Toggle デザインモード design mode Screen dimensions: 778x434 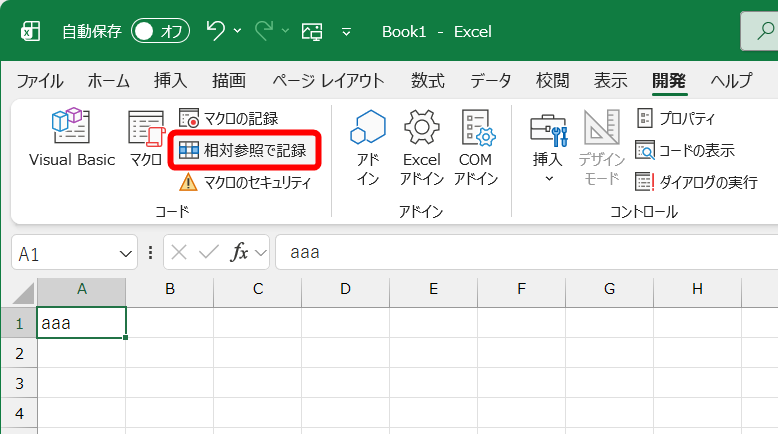pyautogui.click(x=601, y=148)
